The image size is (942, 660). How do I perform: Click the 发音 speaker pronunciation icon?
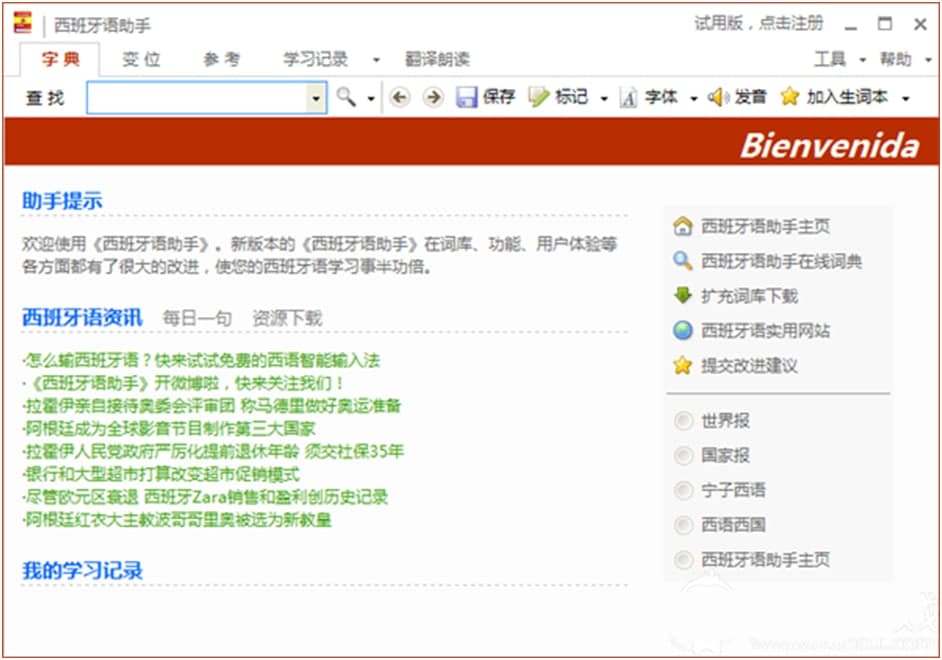(x=718, y=97)
